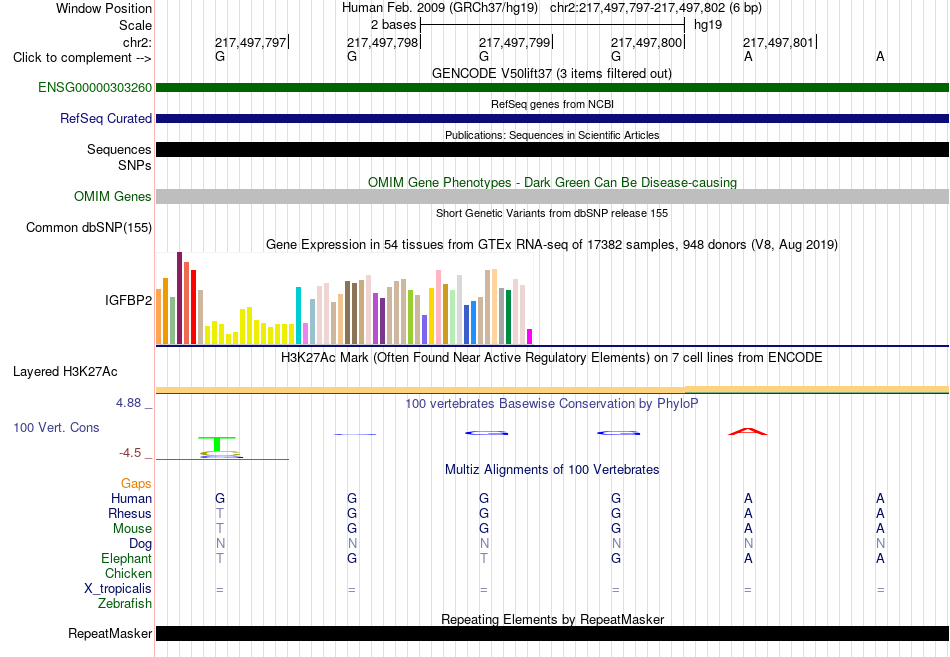The height and width of the screenshot is (657, 950).
Task: Click the GTEx "Gene Expression in 54 tissues" title
Action: tap(552, 244)
